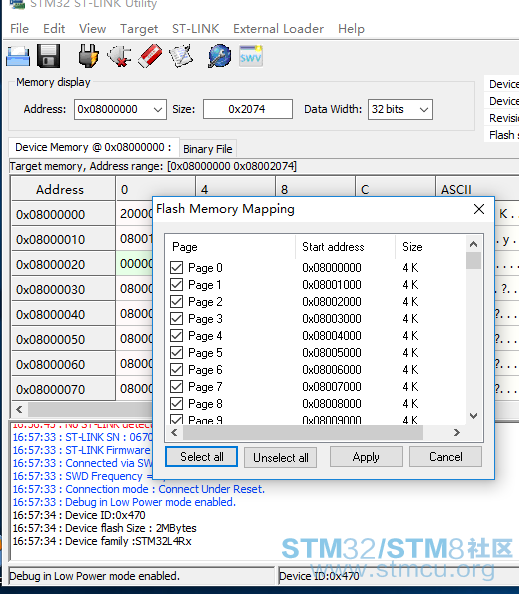Click the page list scroll down arrow

473,416
